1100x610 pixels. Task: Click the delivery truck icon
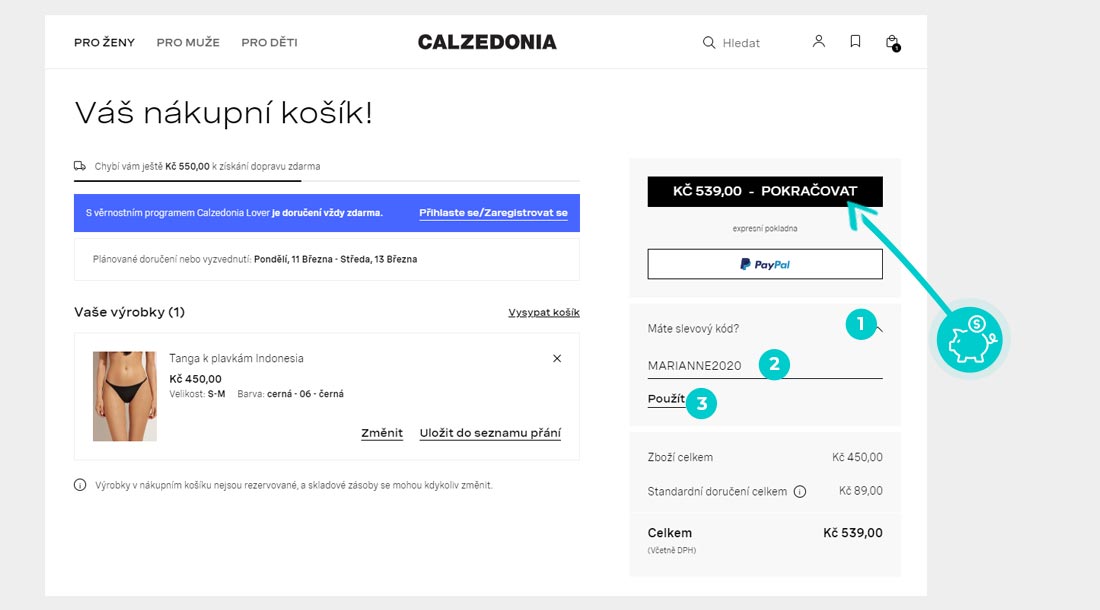point(80,166)
